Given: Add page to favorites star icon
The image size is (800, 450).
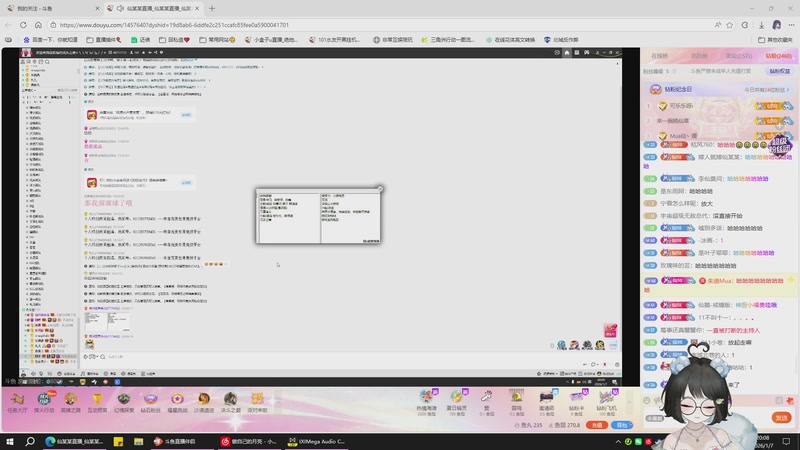Looking at the screenshot, I should point(730,24).
